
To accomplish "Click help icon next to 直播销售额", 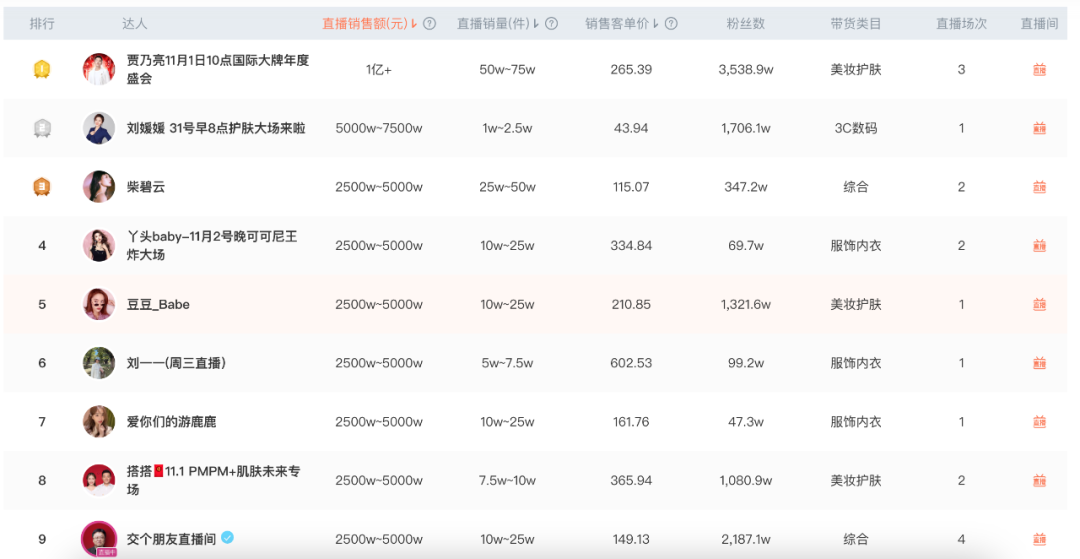I will (x=430, y=24).
